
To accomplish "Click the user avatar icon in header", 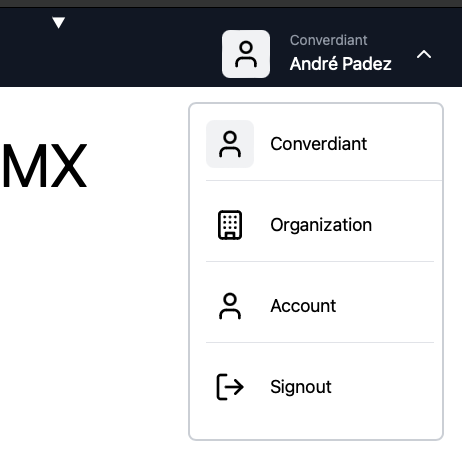I will point(246,54).
